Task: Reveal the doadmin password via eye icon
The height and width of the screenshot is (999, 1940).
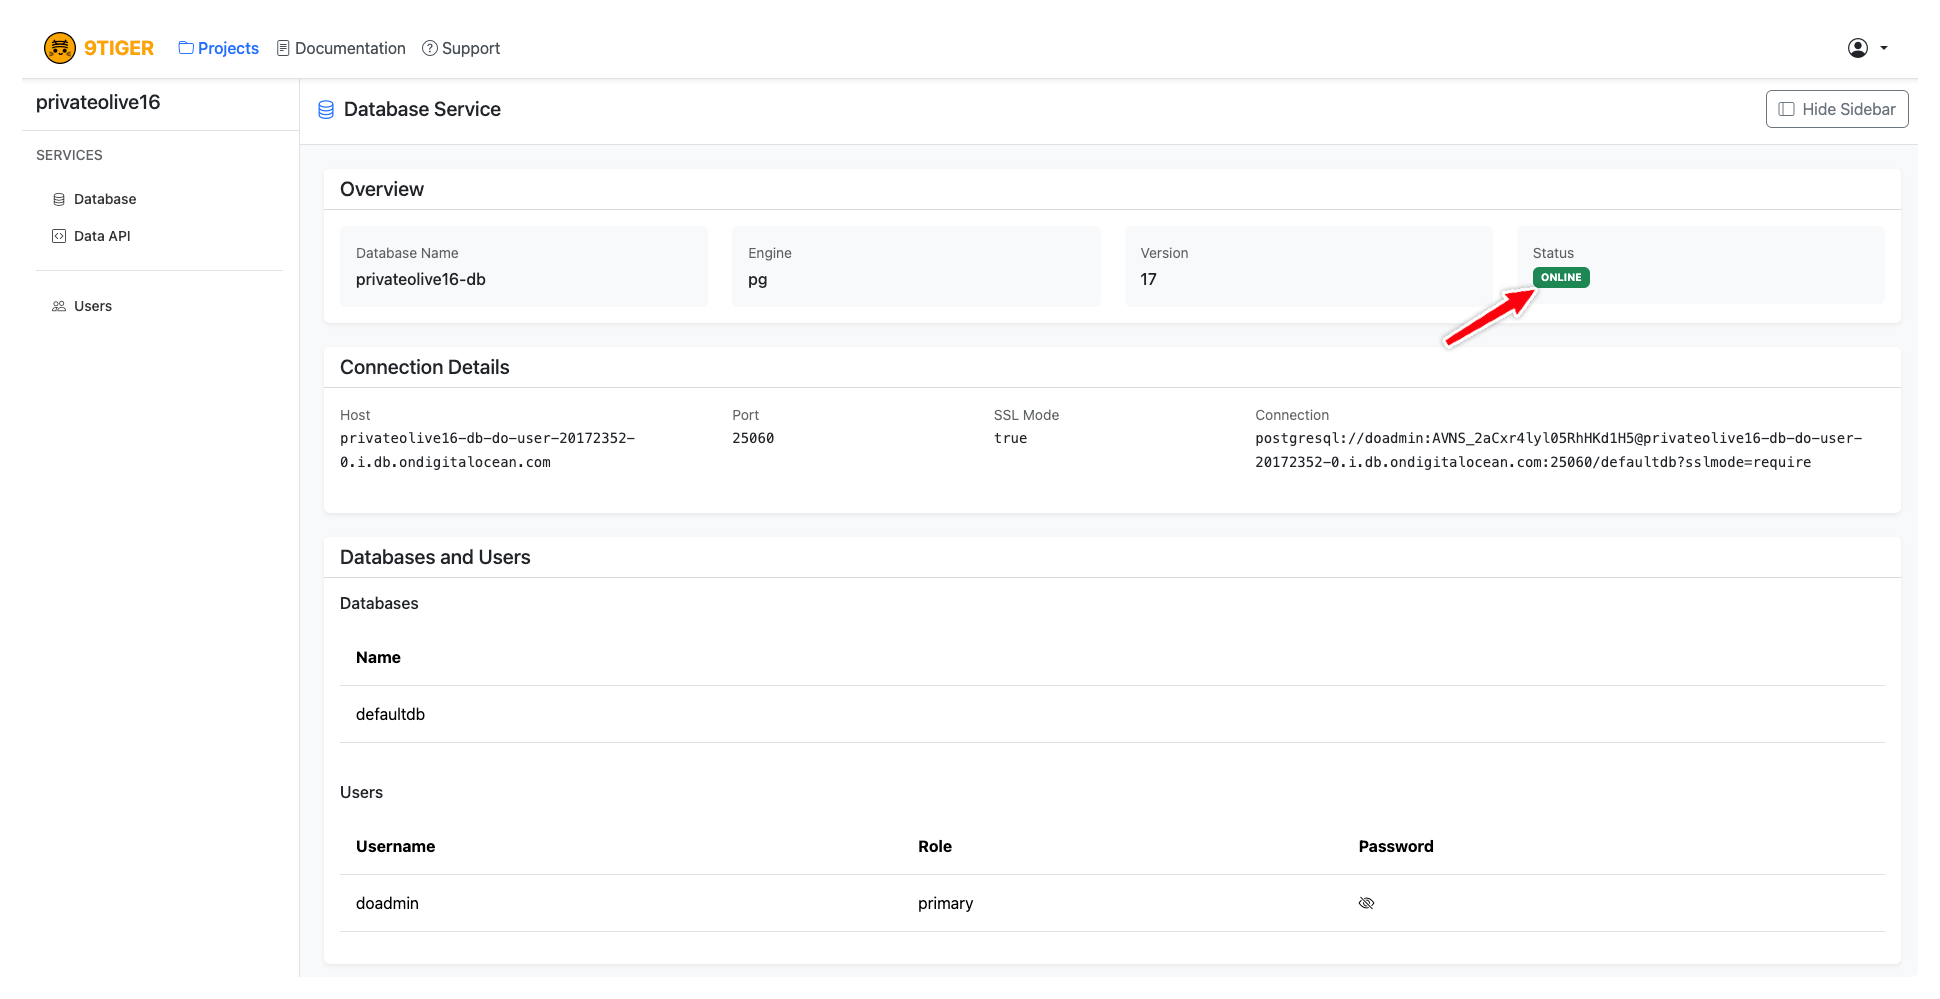Action: point(1366,903)
